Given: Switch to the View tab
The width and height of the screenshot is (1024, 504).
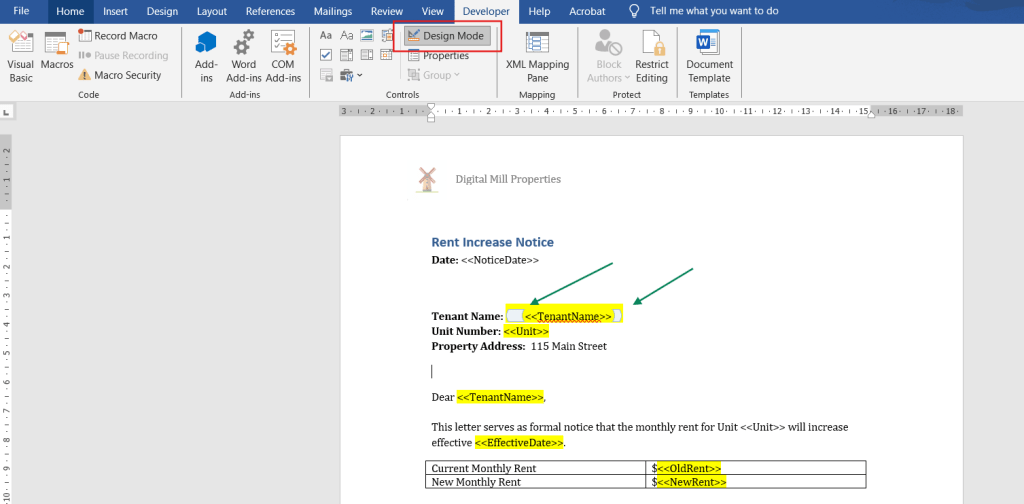Looking at the screenshot, I should (432, 11).
